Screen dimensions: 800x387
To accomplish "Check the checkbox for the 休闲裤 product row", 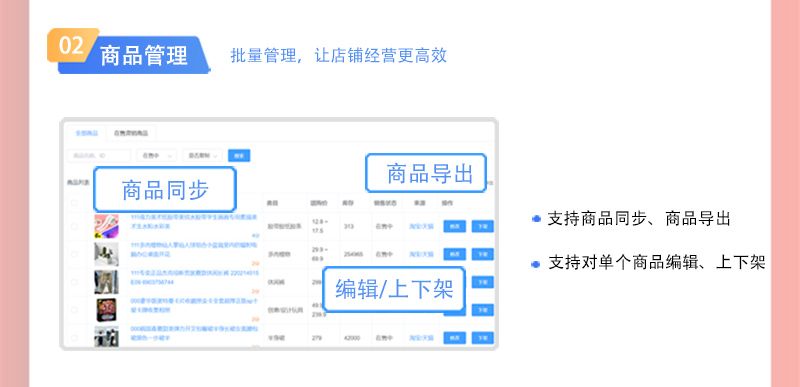I will tap(74, 282).
